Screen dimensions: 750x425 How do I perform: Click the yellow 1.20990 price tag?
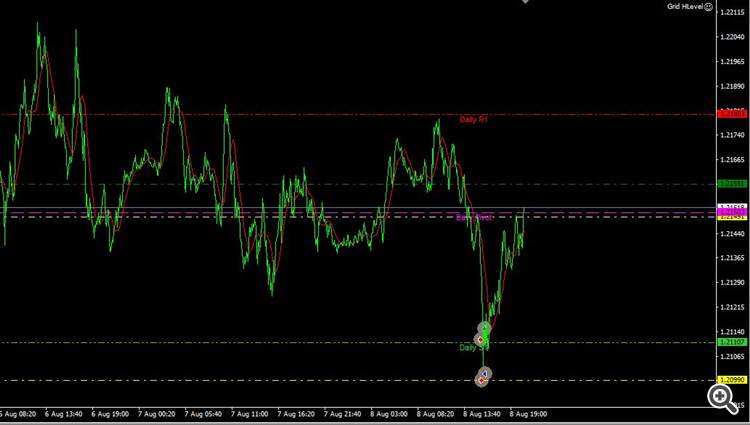732,380
